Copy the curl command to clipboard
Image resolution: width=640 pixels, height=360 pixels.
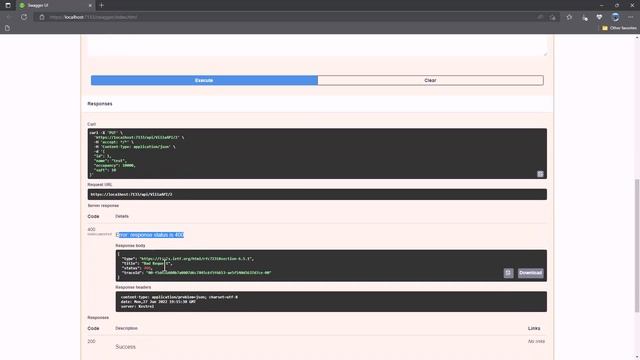point(540,174)
